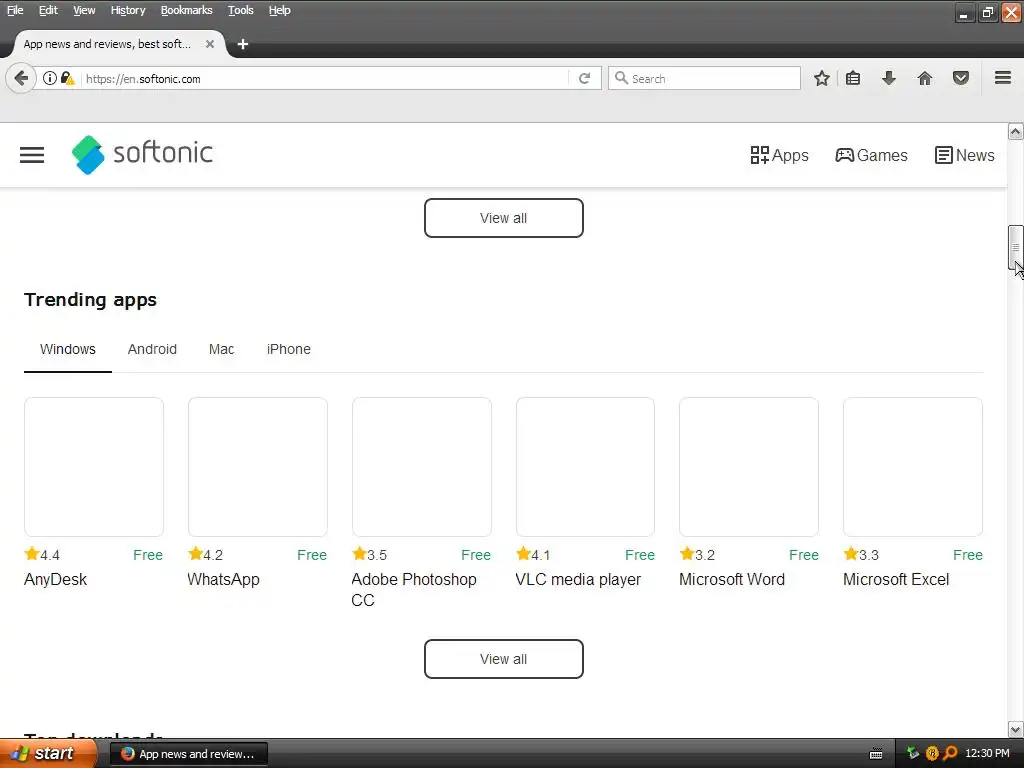This screenshot has height=768, width=1024.
Task: Click the VLC media player title
Action: (578, 579)
